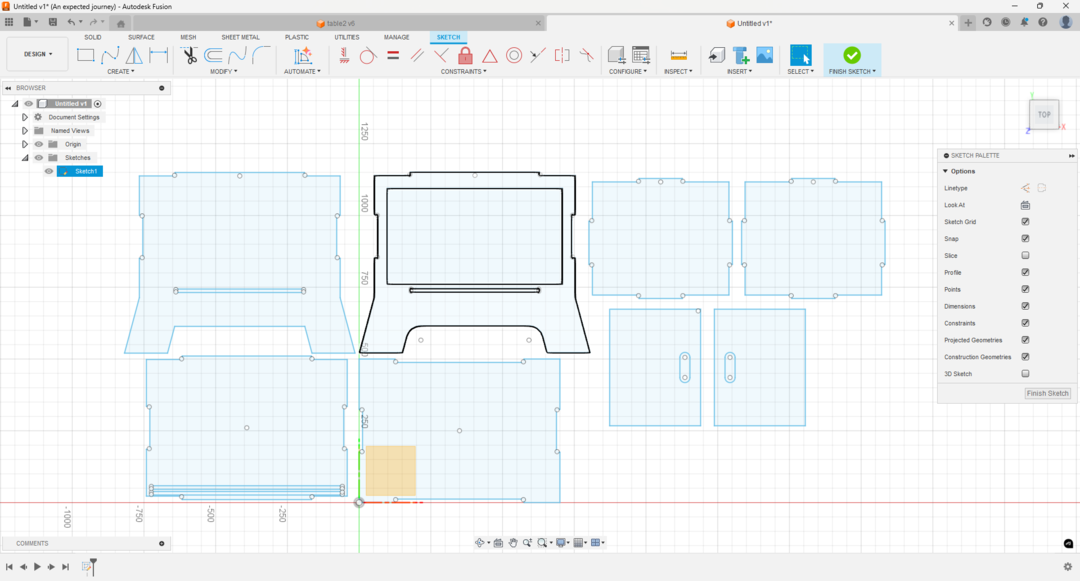Image resolution: width=1080 pixels, height=581 pixels.
Task: Open the MODIFY dropdown menu
Action: 224,72
